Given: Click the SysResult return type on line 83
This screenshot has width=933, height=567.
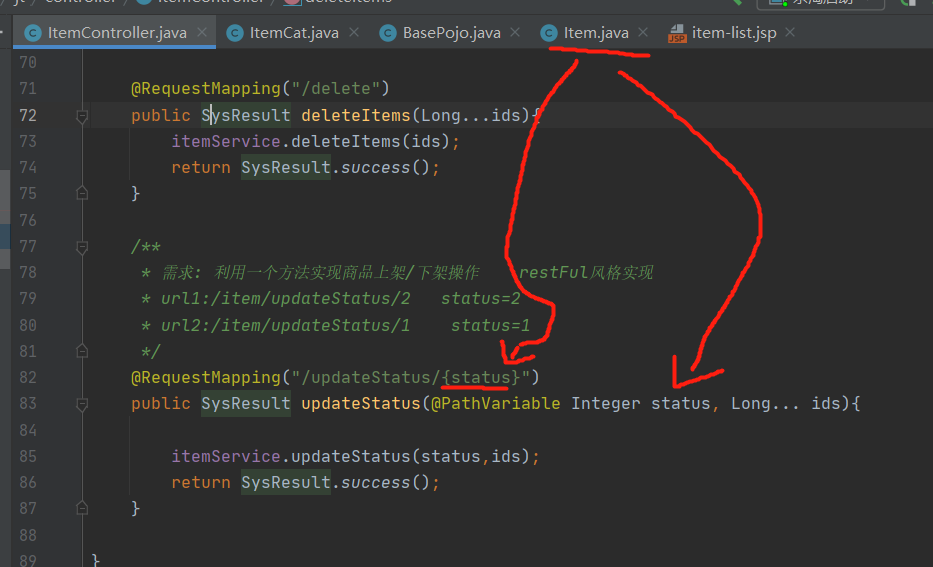Looking at the screenshot, I should point(246,403).
